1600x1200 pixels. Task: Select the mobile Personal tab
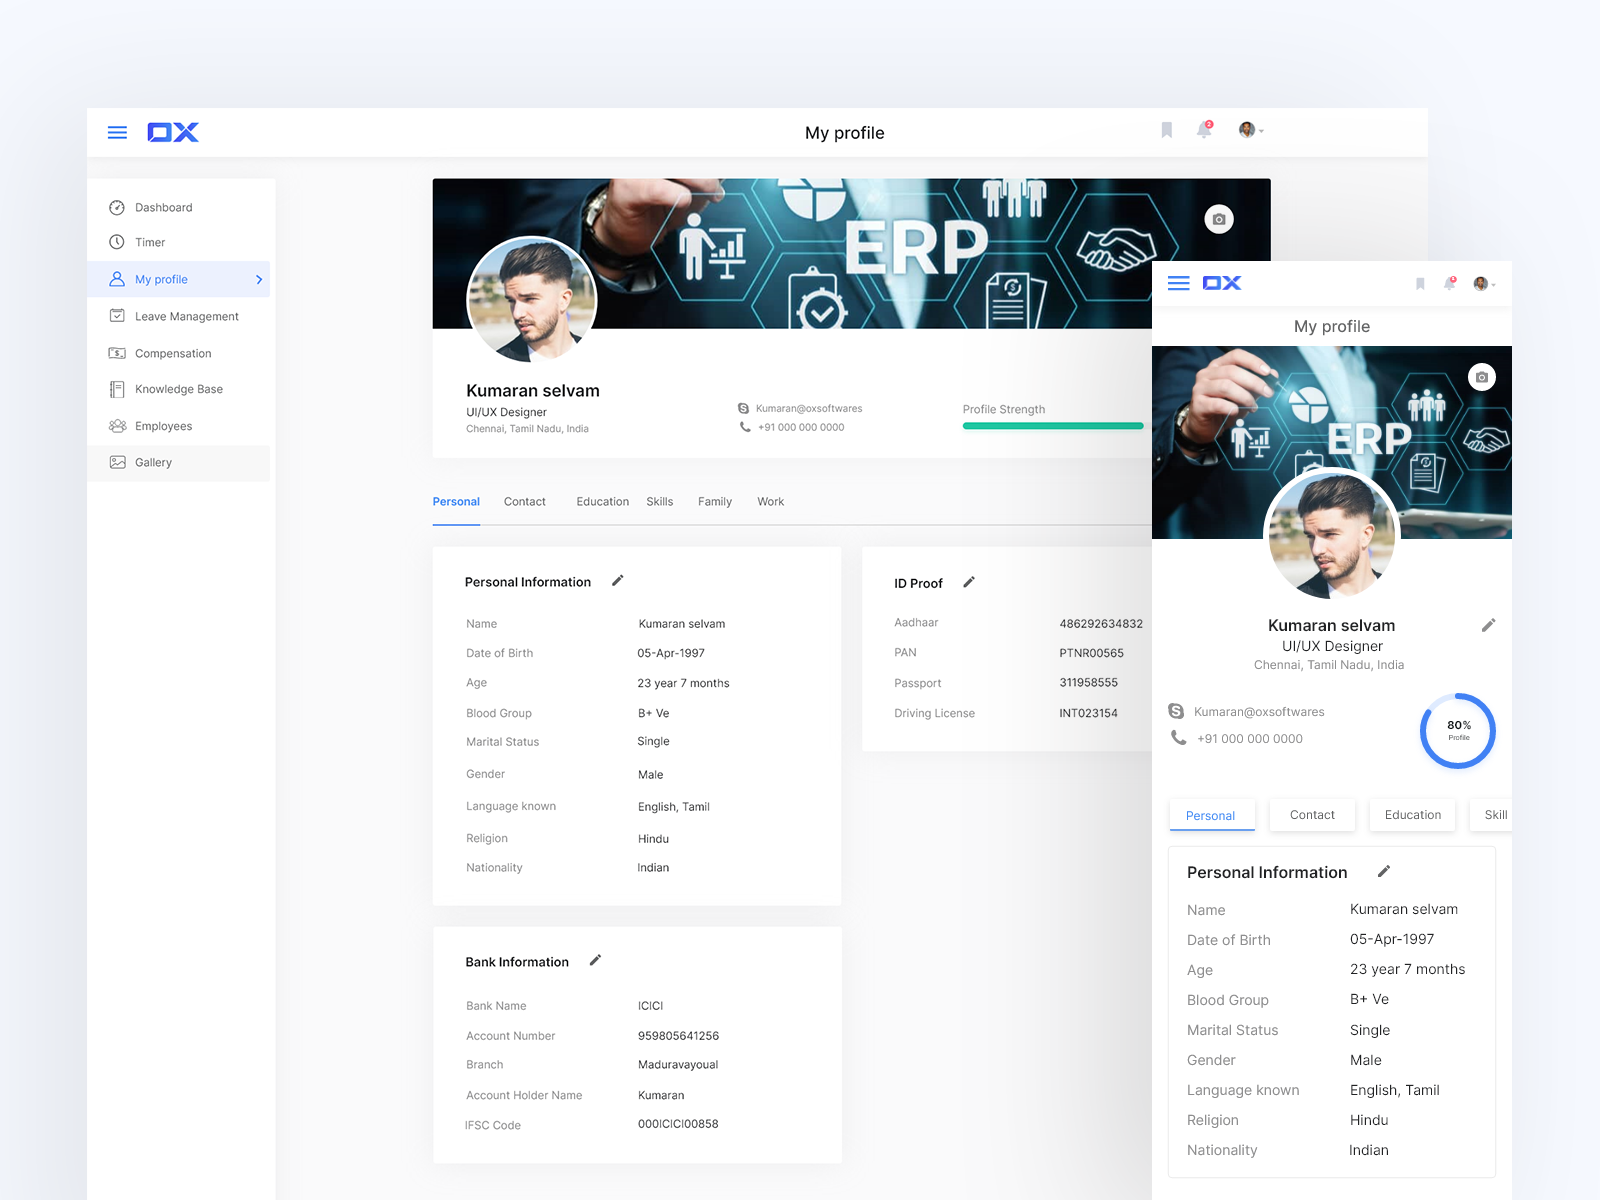pos(1212,815)
